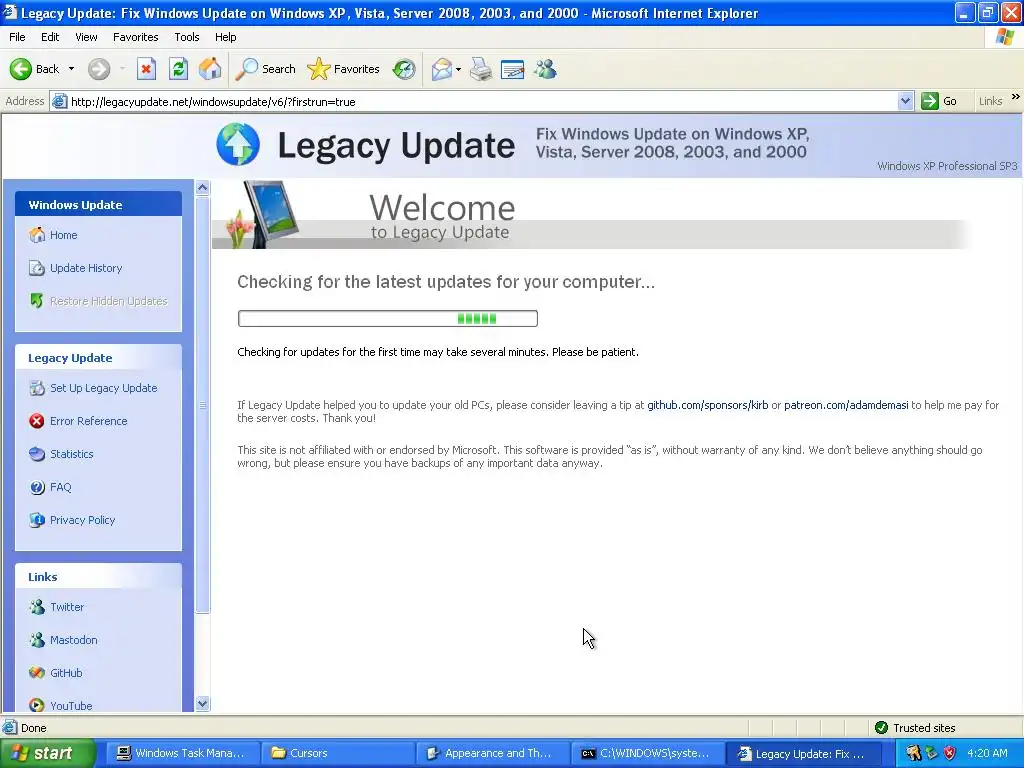Image resolution: width=1024 pixels, height=768 pixels.
Task: Click the Windows XP Professional SP3 text
Action: click(x=947, y=166)
